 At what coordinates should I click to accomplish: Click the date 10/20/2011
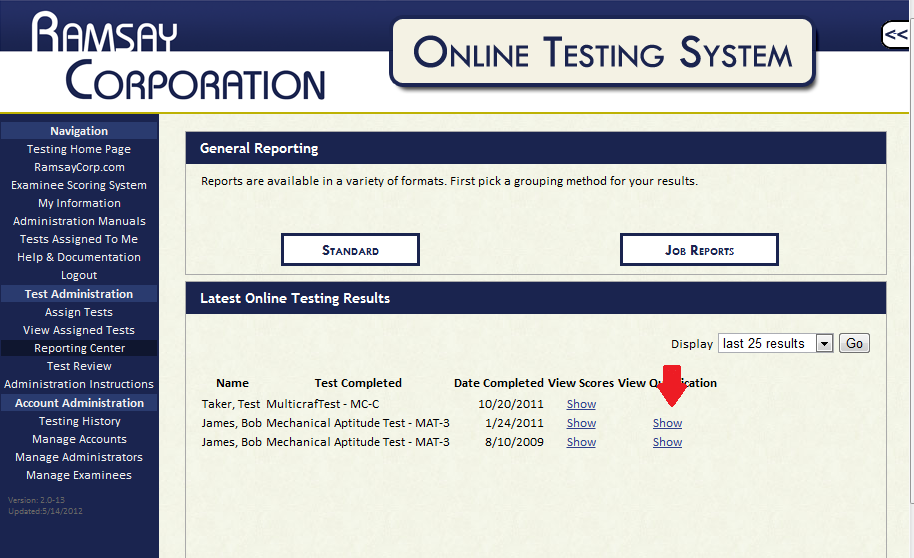(x=511, y=404)
